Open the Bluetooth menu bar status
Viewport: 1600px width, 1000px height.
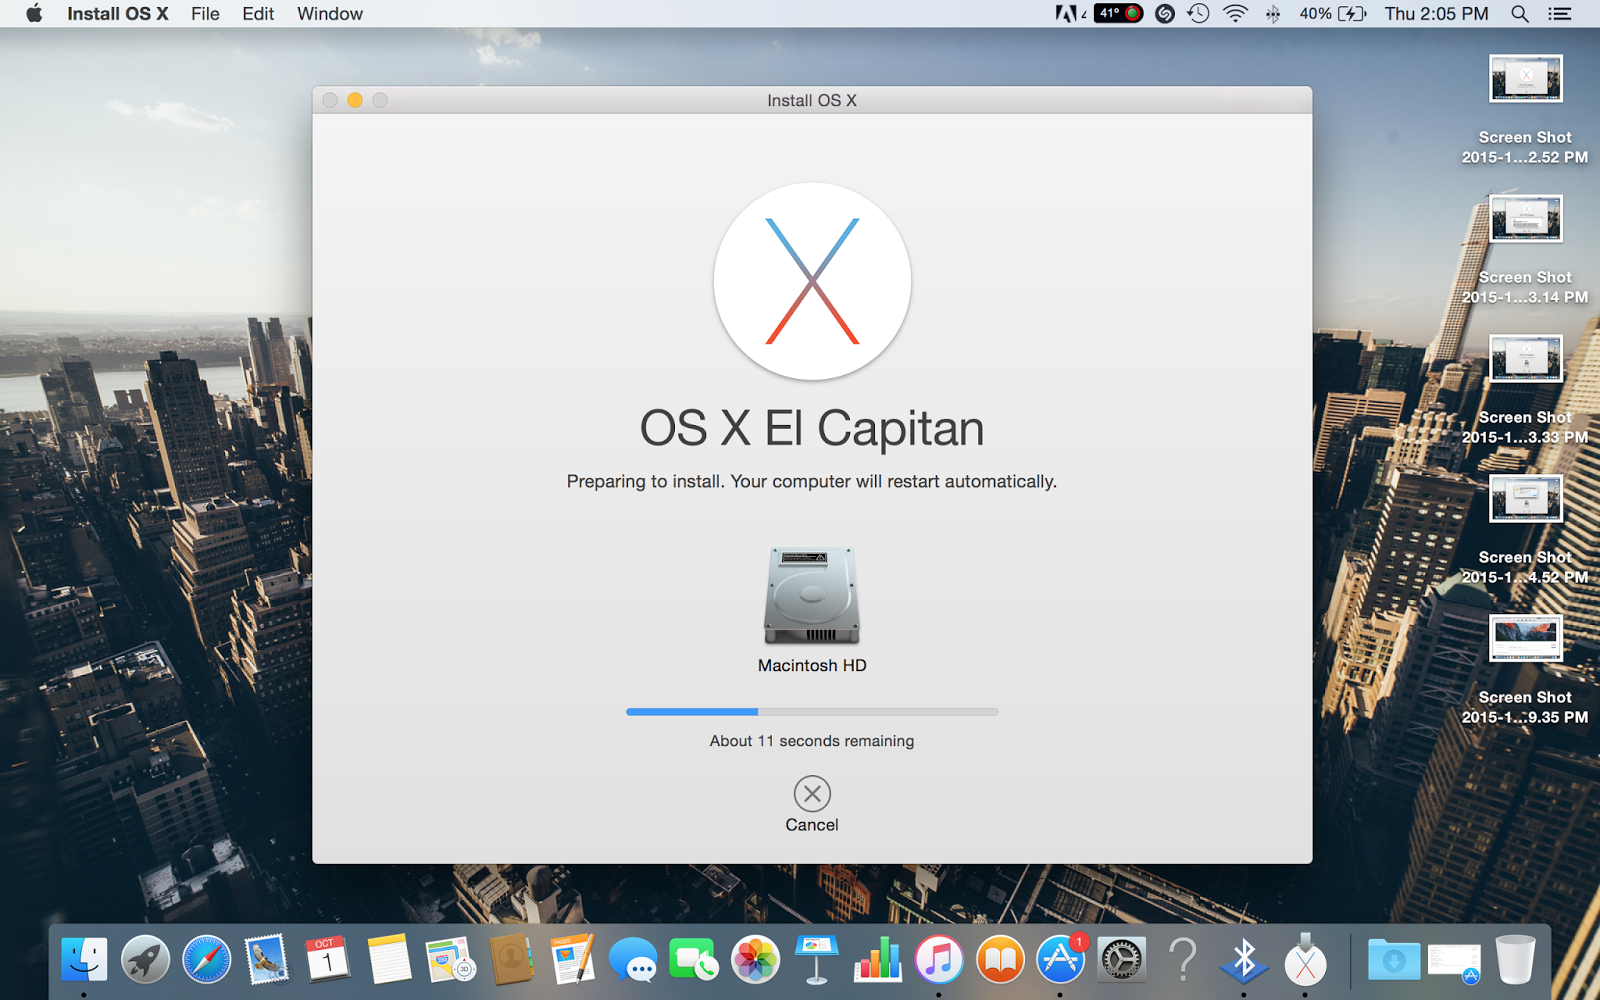[x=1273, y=14]
